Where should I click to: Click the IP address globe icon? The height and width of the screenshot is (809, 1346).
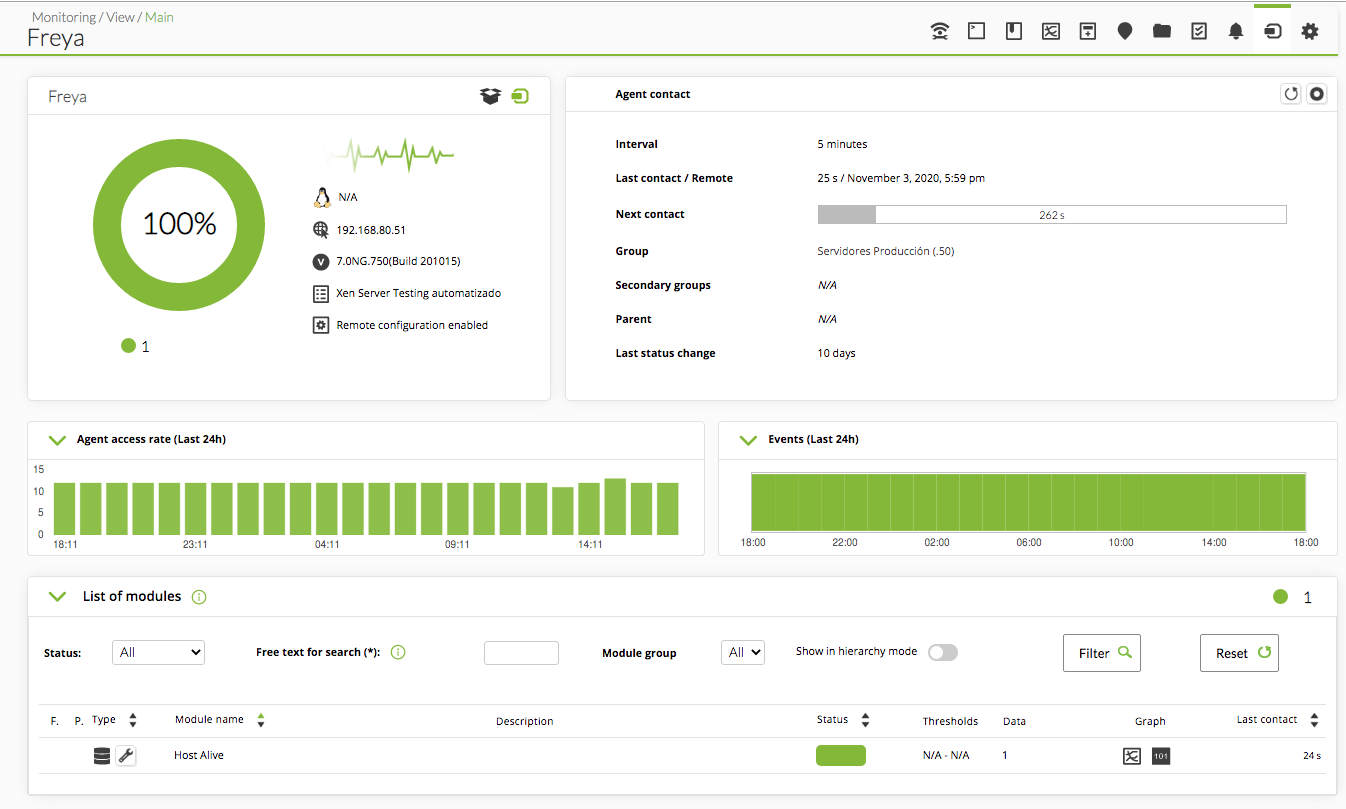(x=321, y=229)
